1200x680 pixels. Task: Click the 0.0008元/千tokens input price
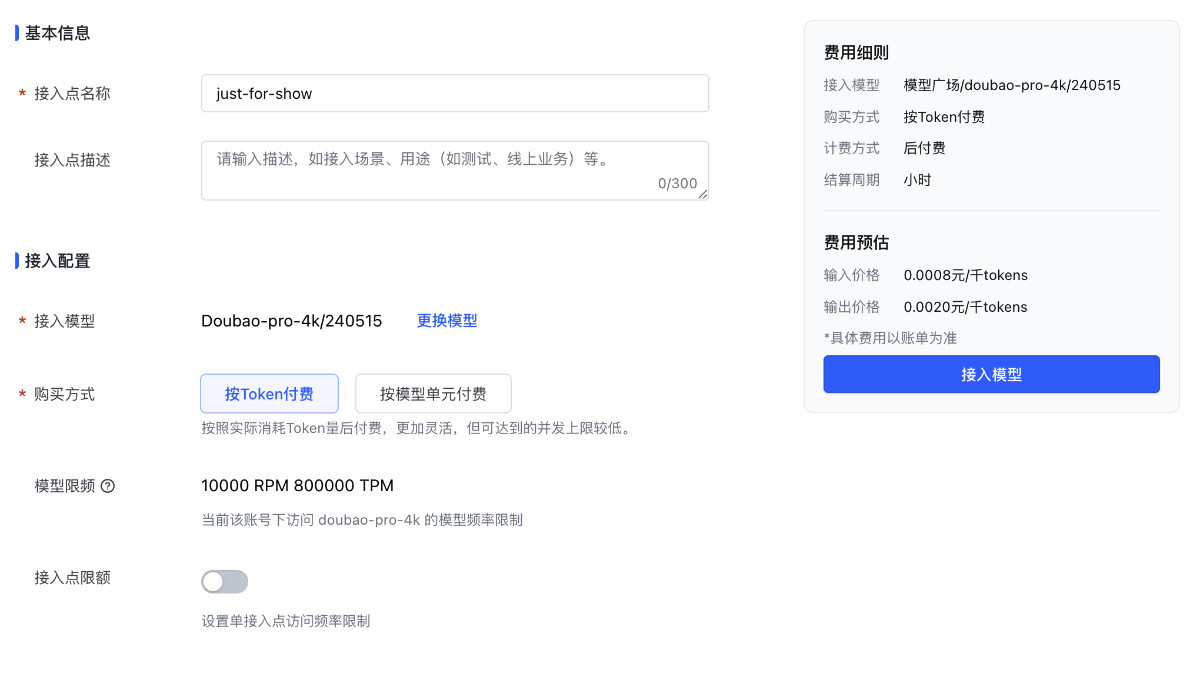[966, 275]
